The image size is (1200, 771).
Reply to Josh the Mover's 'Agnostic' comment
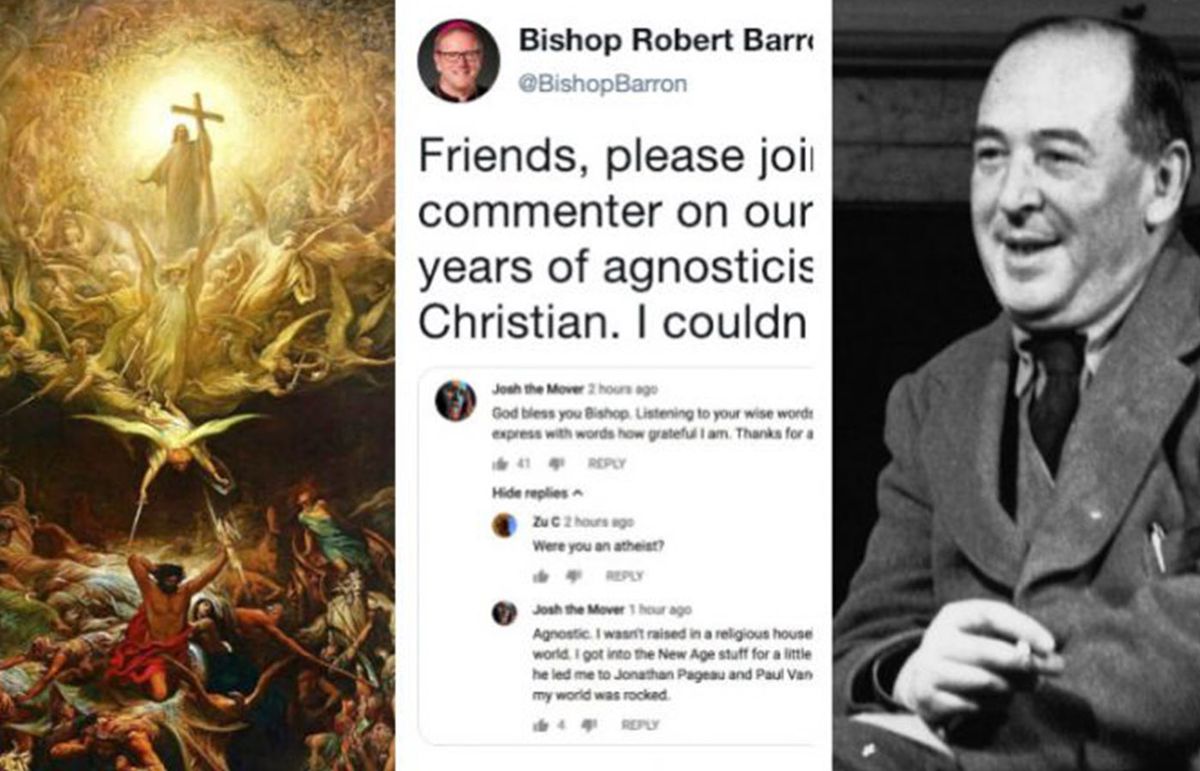coord(640,724)
